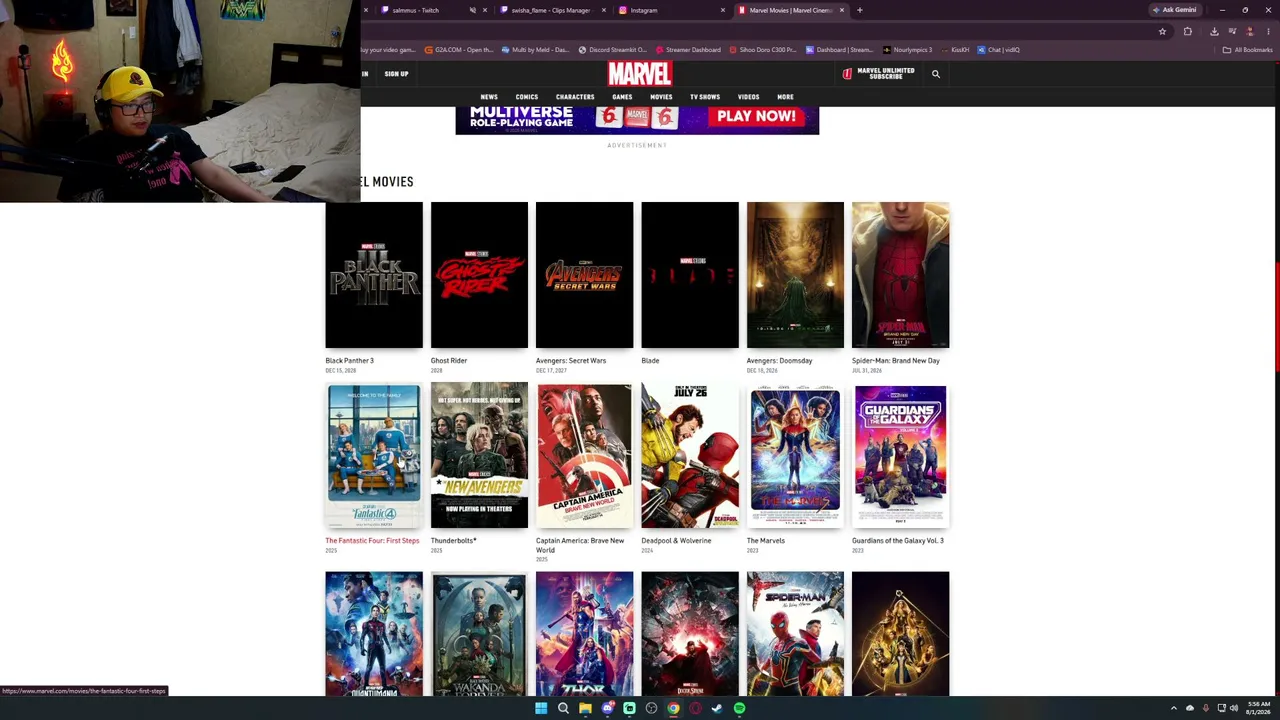Close the Marvel Movies tab
The width and height of the screenshot is (1280, 720).
point(842,10)
